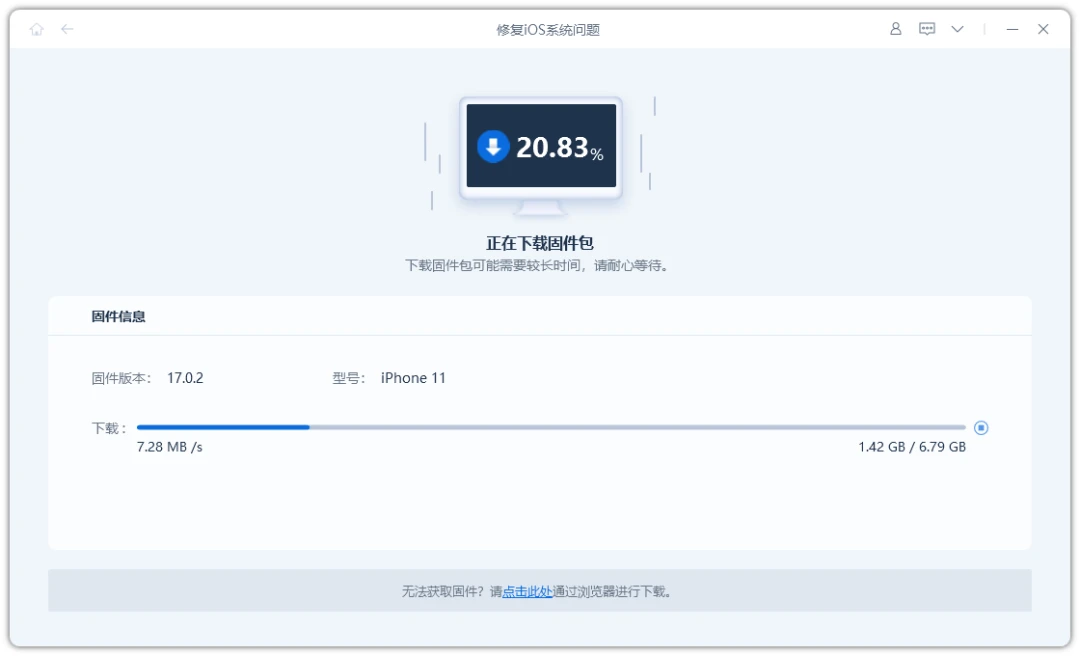The height and width of the screenshot is (656, 1080).
Task: Minimize the repair window
Action: pyautogui.click(x=1012, y=29)
